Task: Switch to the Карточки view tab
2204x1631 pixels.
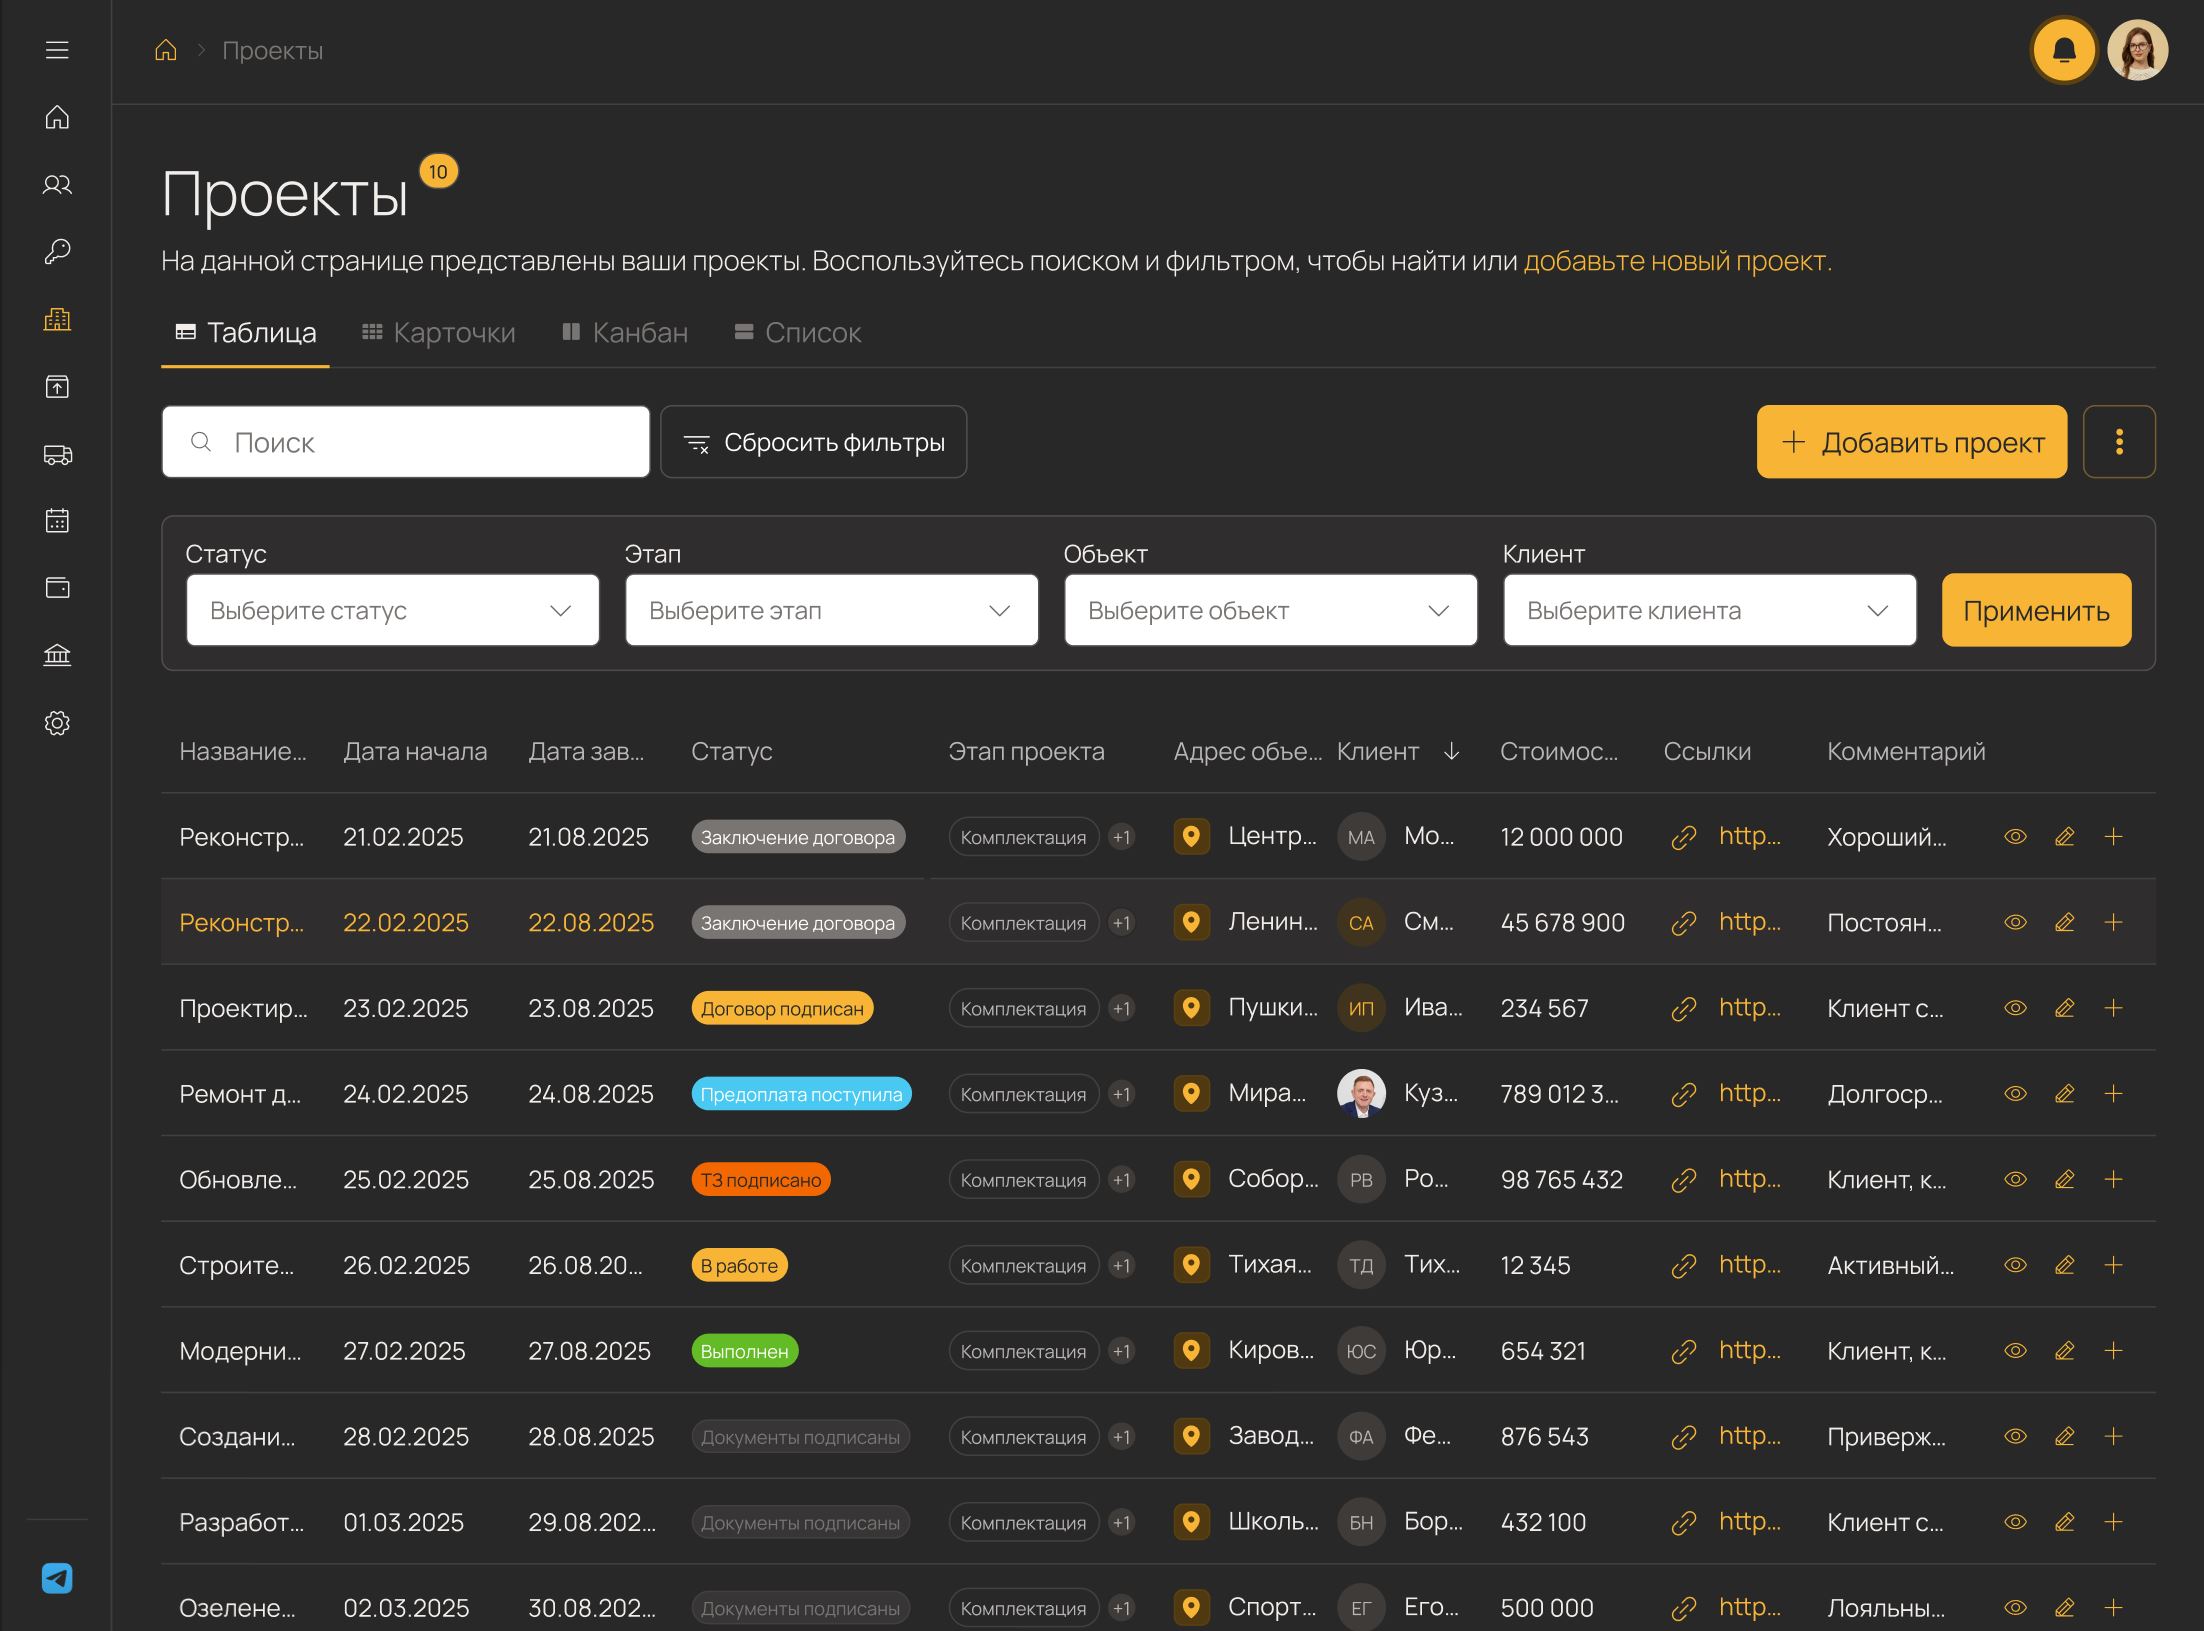Action: 439,332
